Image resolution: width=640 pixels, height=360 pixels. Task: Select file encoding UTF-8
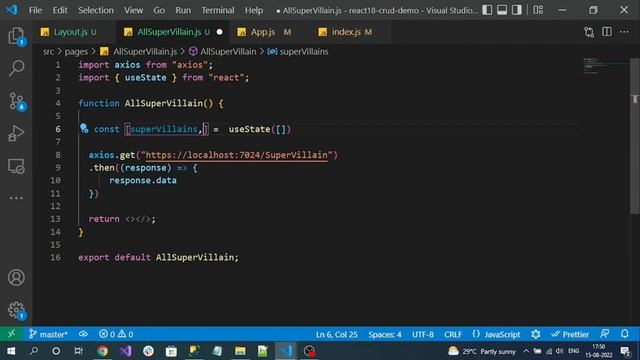pos(423,334)
